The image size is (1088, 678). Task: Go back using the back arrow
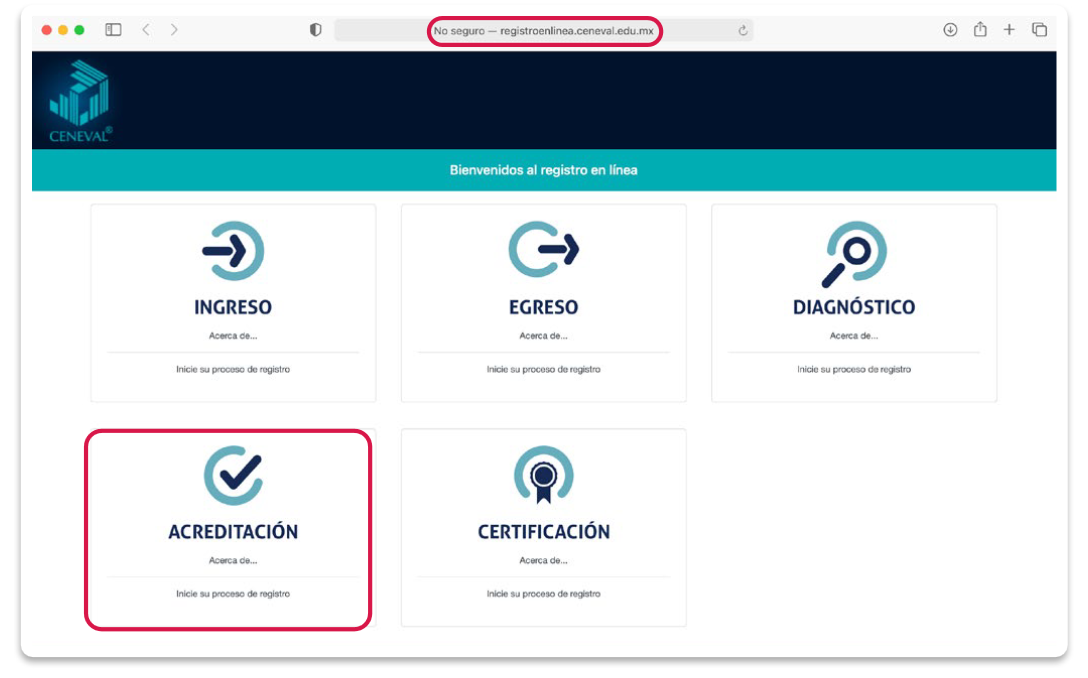click(x=146, y=30)
